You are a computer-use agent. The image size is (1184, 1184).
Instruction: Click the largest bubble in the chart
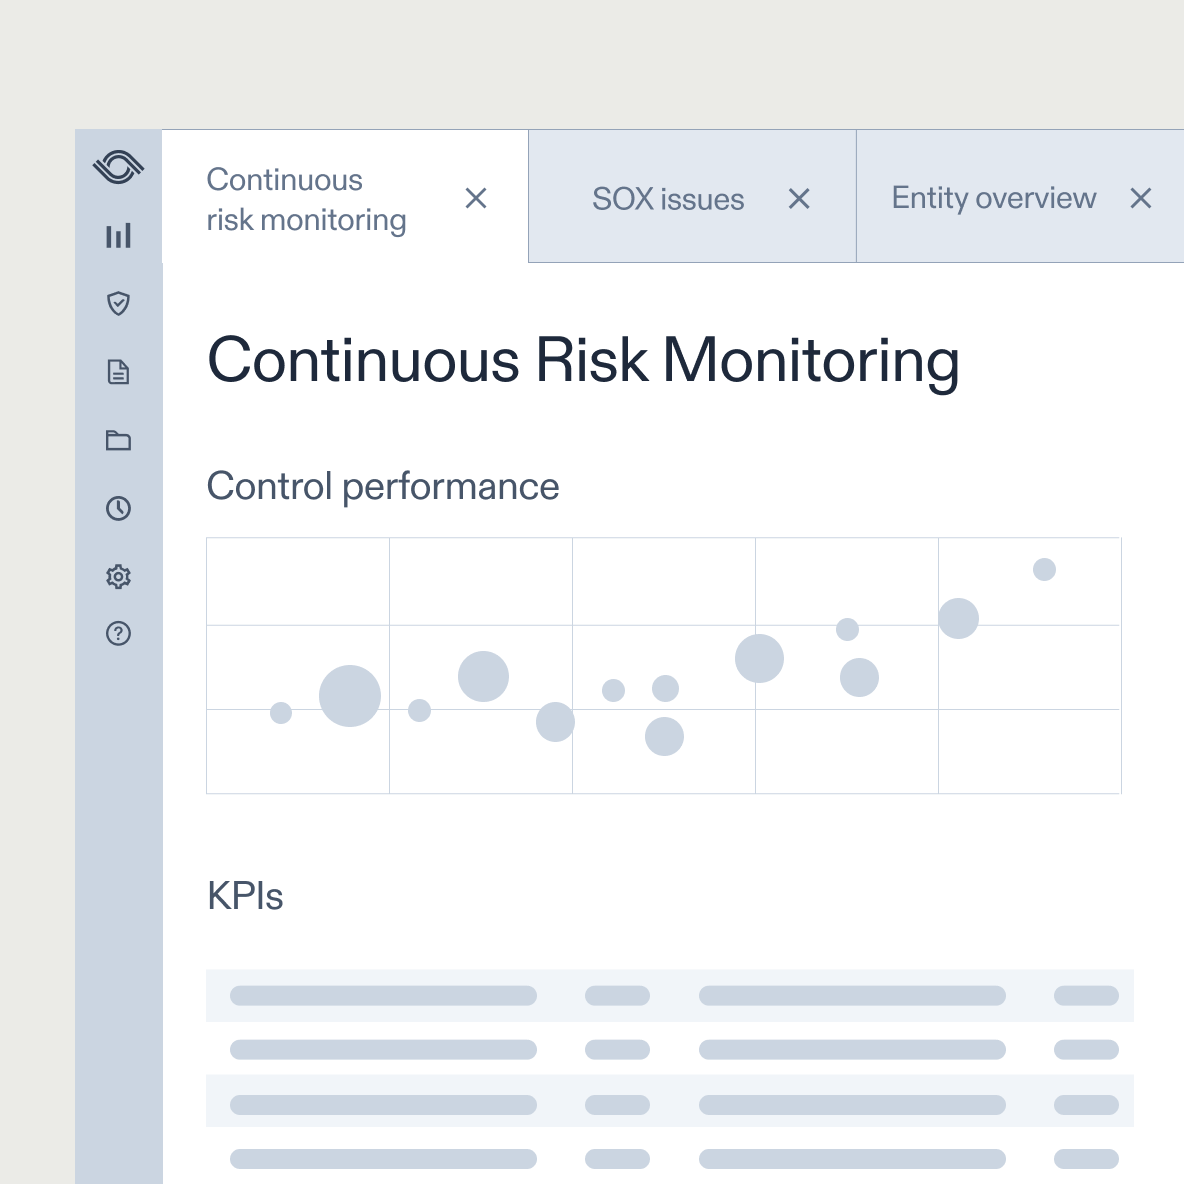pyautogui.click(x=349, y=697)
